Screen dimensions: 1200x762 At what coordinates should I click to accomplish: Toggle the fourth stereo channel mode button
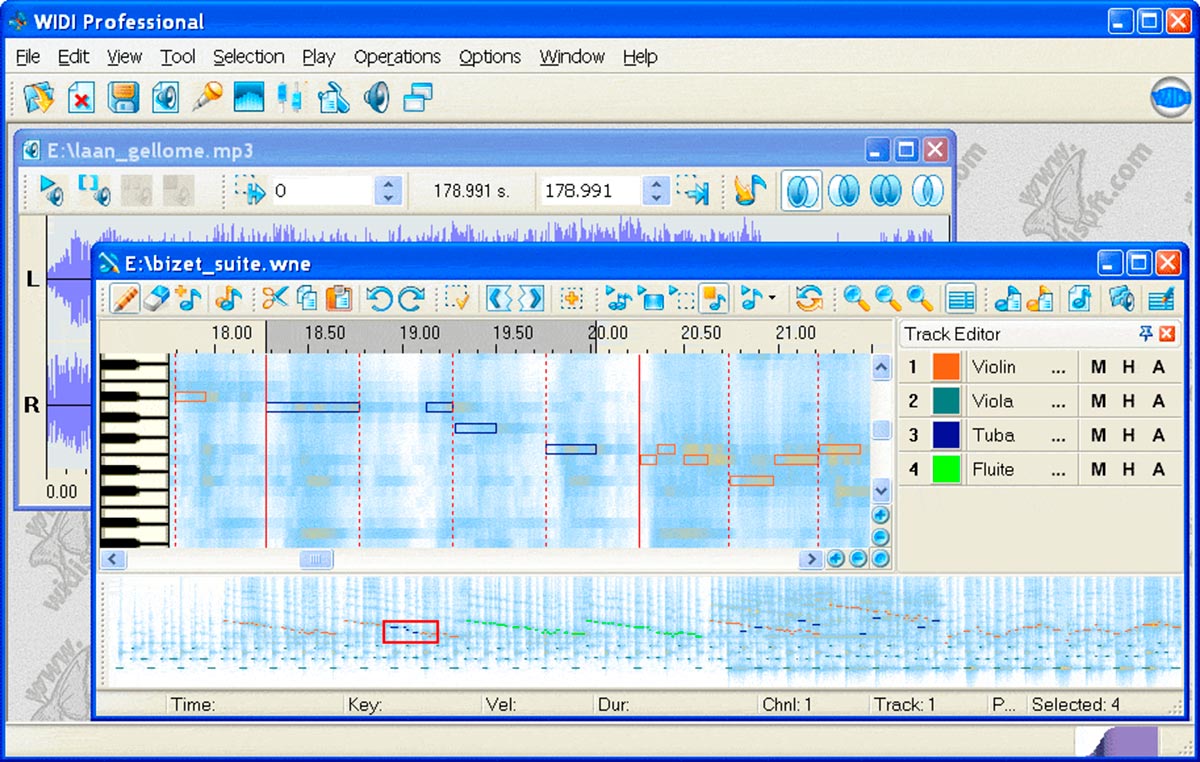click(x=928, y=190)
